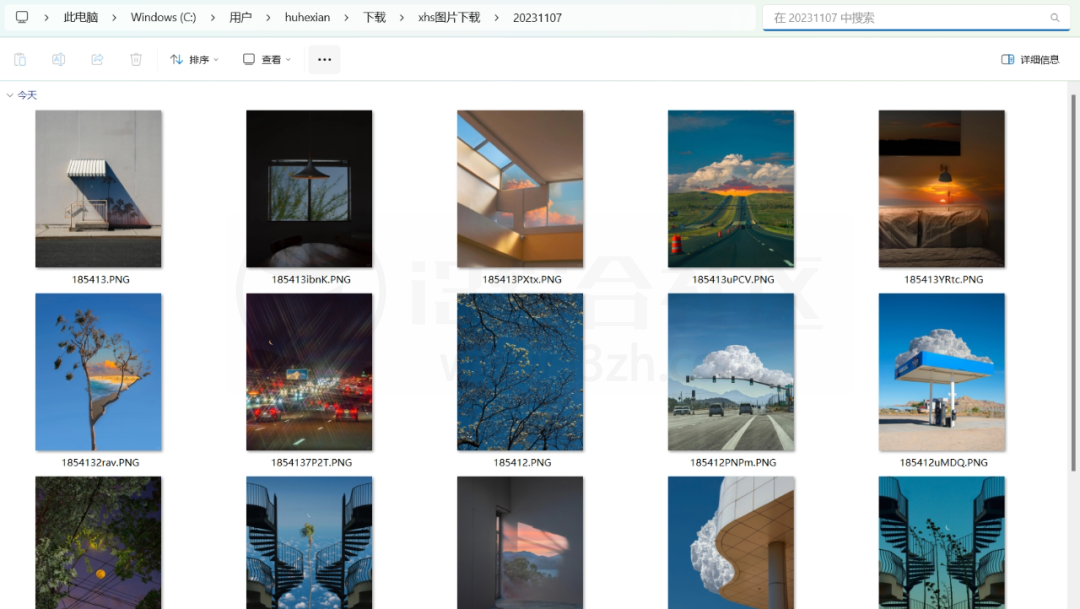
Task: Go to huhexian folder in address bar
Action: pos(307,17)
